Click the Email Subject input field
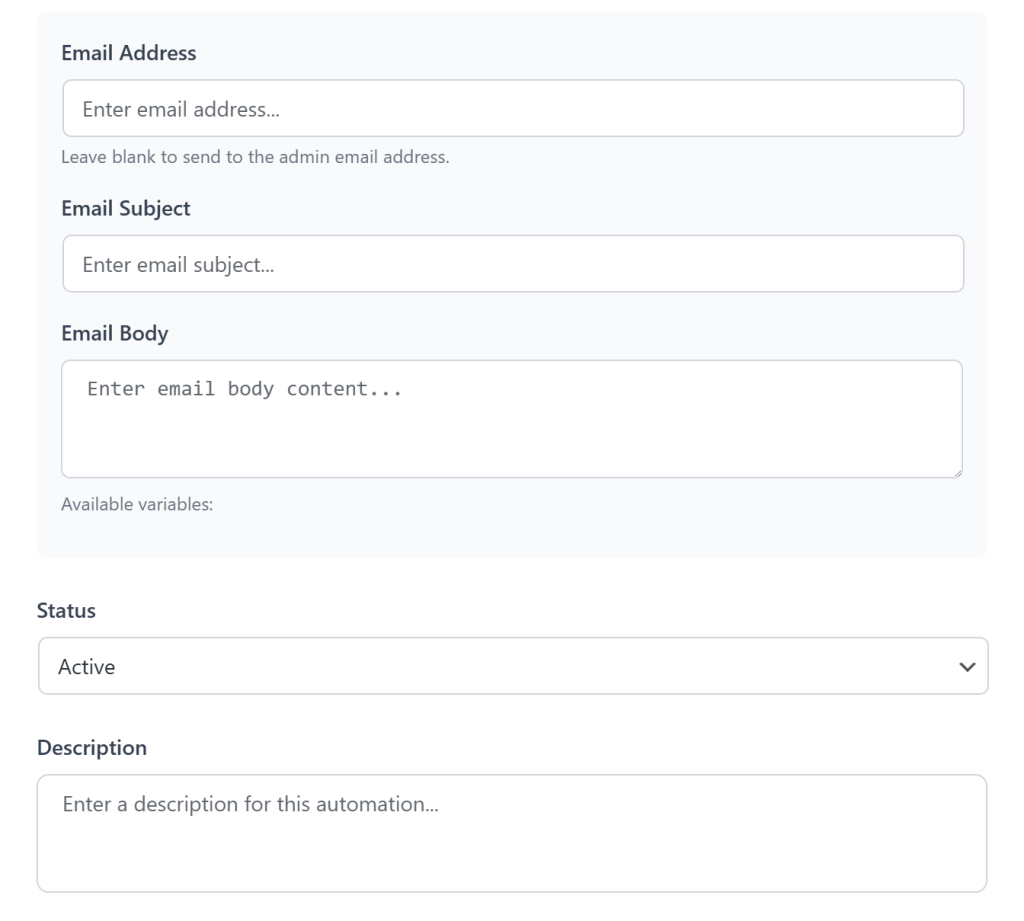The height and width of the screenshot is (921, 1024). tap(512, 262)
